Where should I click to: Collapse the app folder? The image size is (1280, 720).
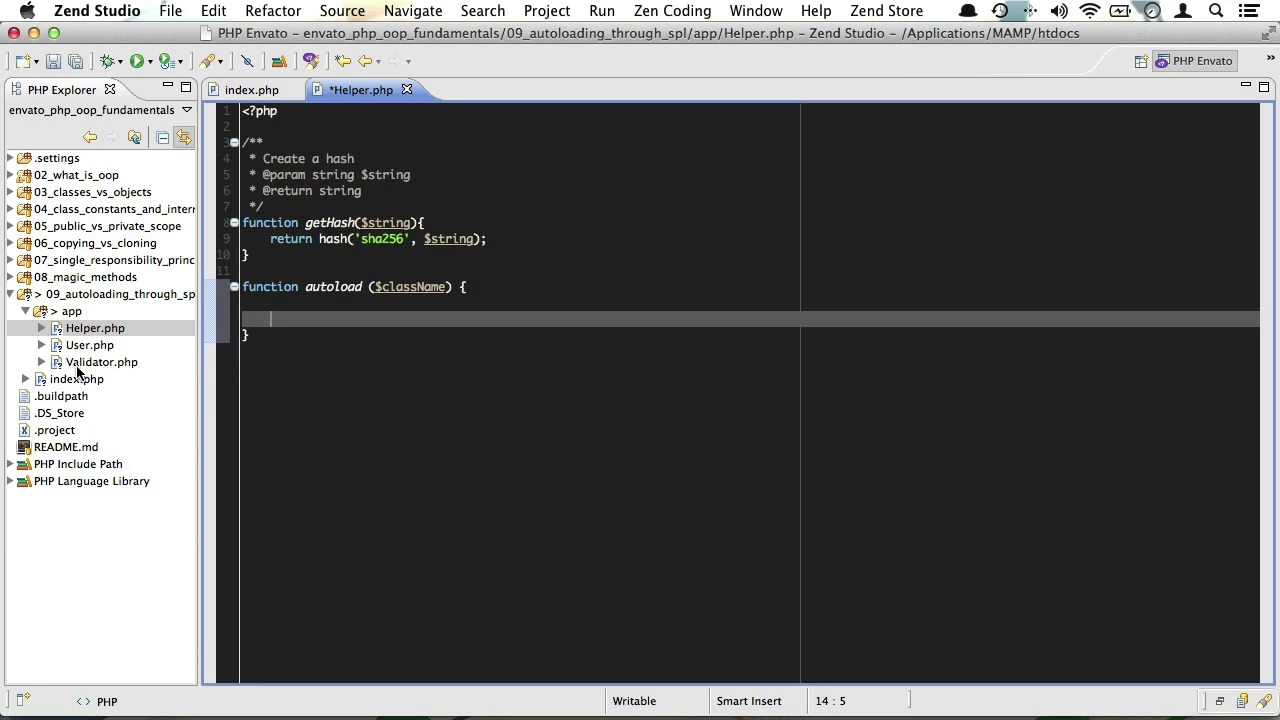pyautogui.click(x=26, y=311)
